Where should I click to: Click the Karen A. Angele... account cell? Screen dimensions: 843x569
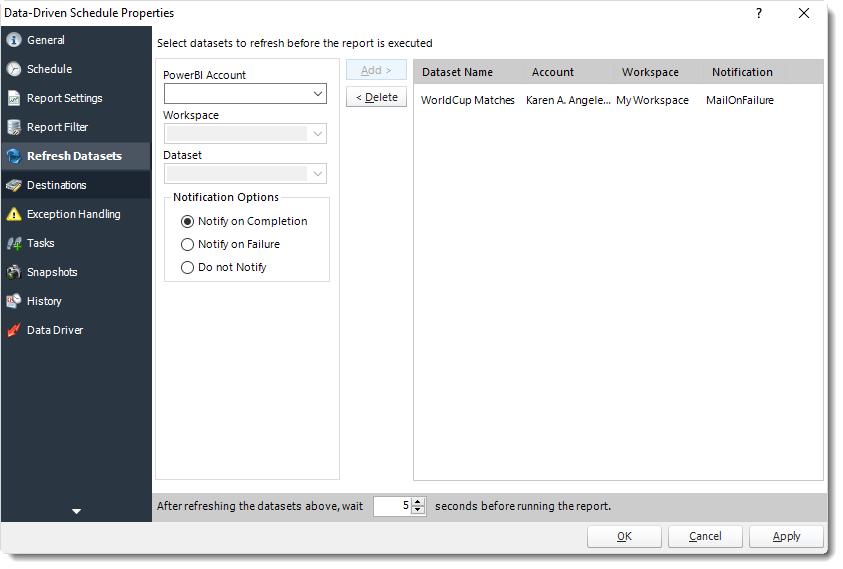[x=568, y=100]
